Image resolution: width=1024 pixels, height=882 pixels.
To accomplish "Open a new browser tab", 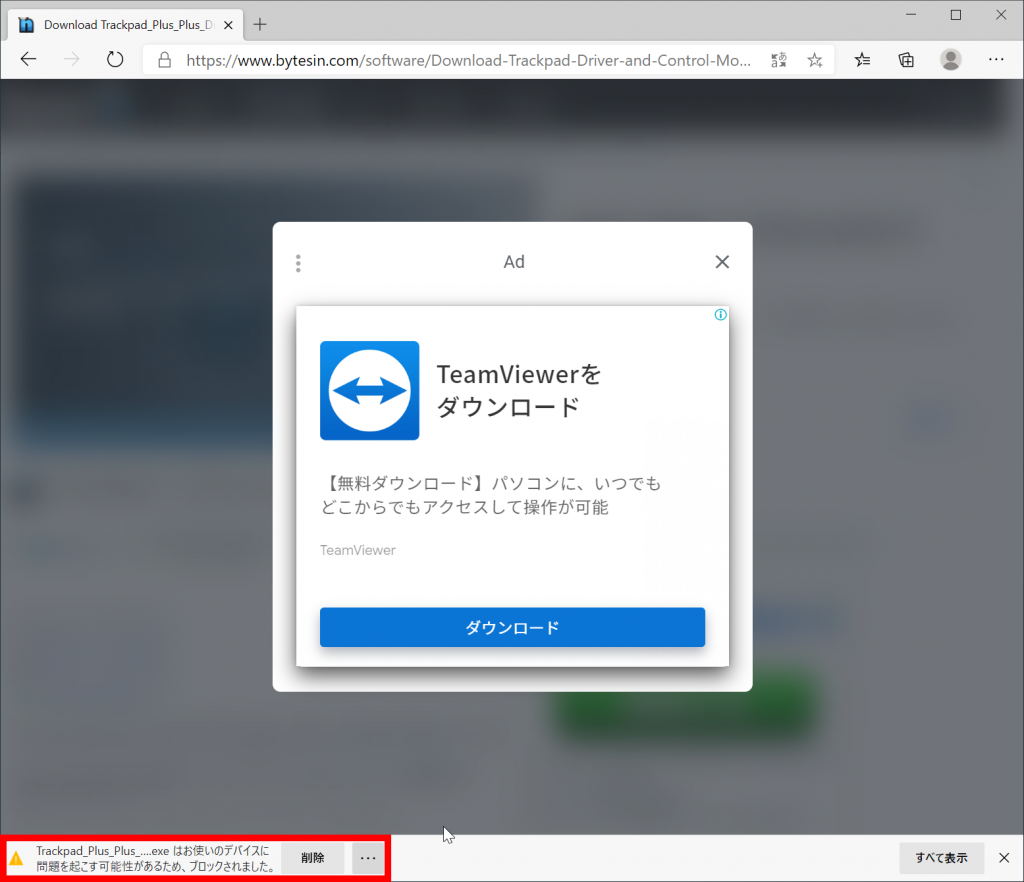I will tap(260, 25).
